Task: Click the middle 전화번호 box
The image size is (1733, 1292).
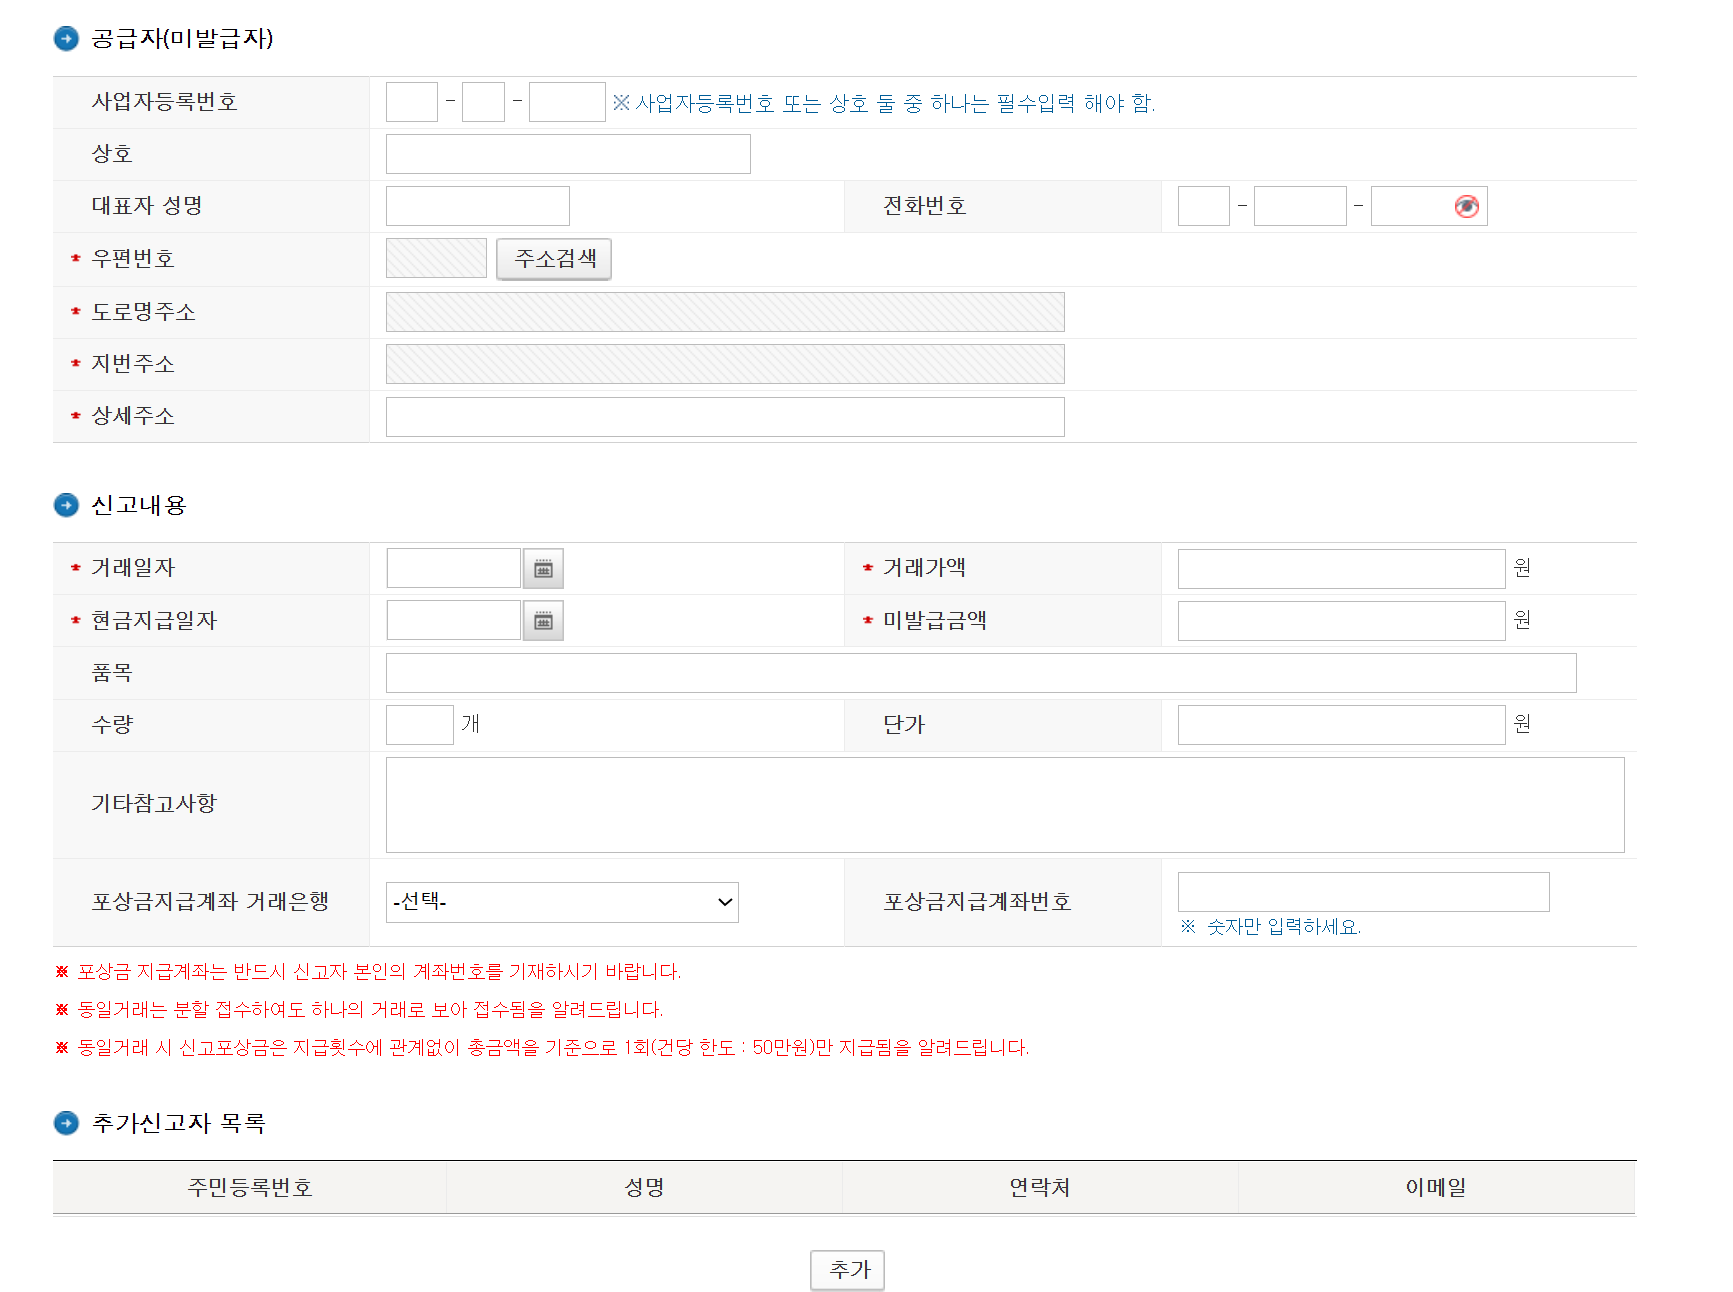Action: (x=1300, y=206)
